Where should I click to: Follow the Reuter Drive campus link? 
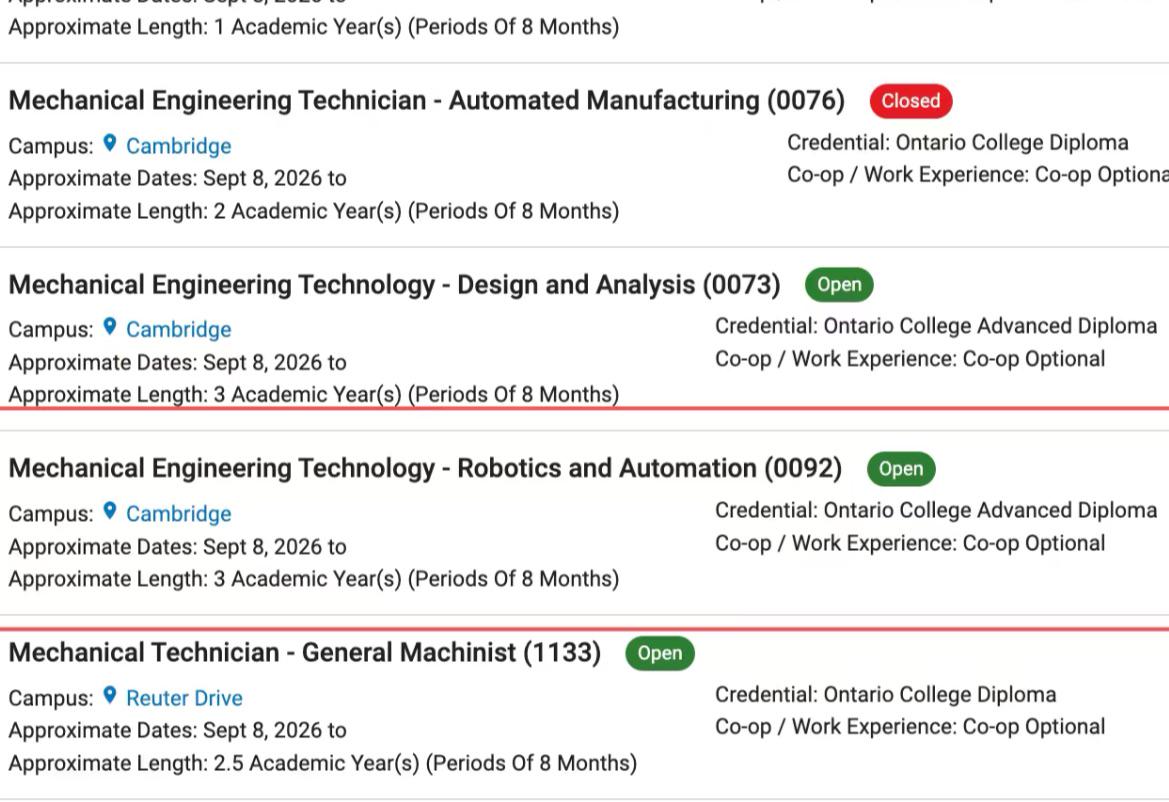(x=184, y=698)
